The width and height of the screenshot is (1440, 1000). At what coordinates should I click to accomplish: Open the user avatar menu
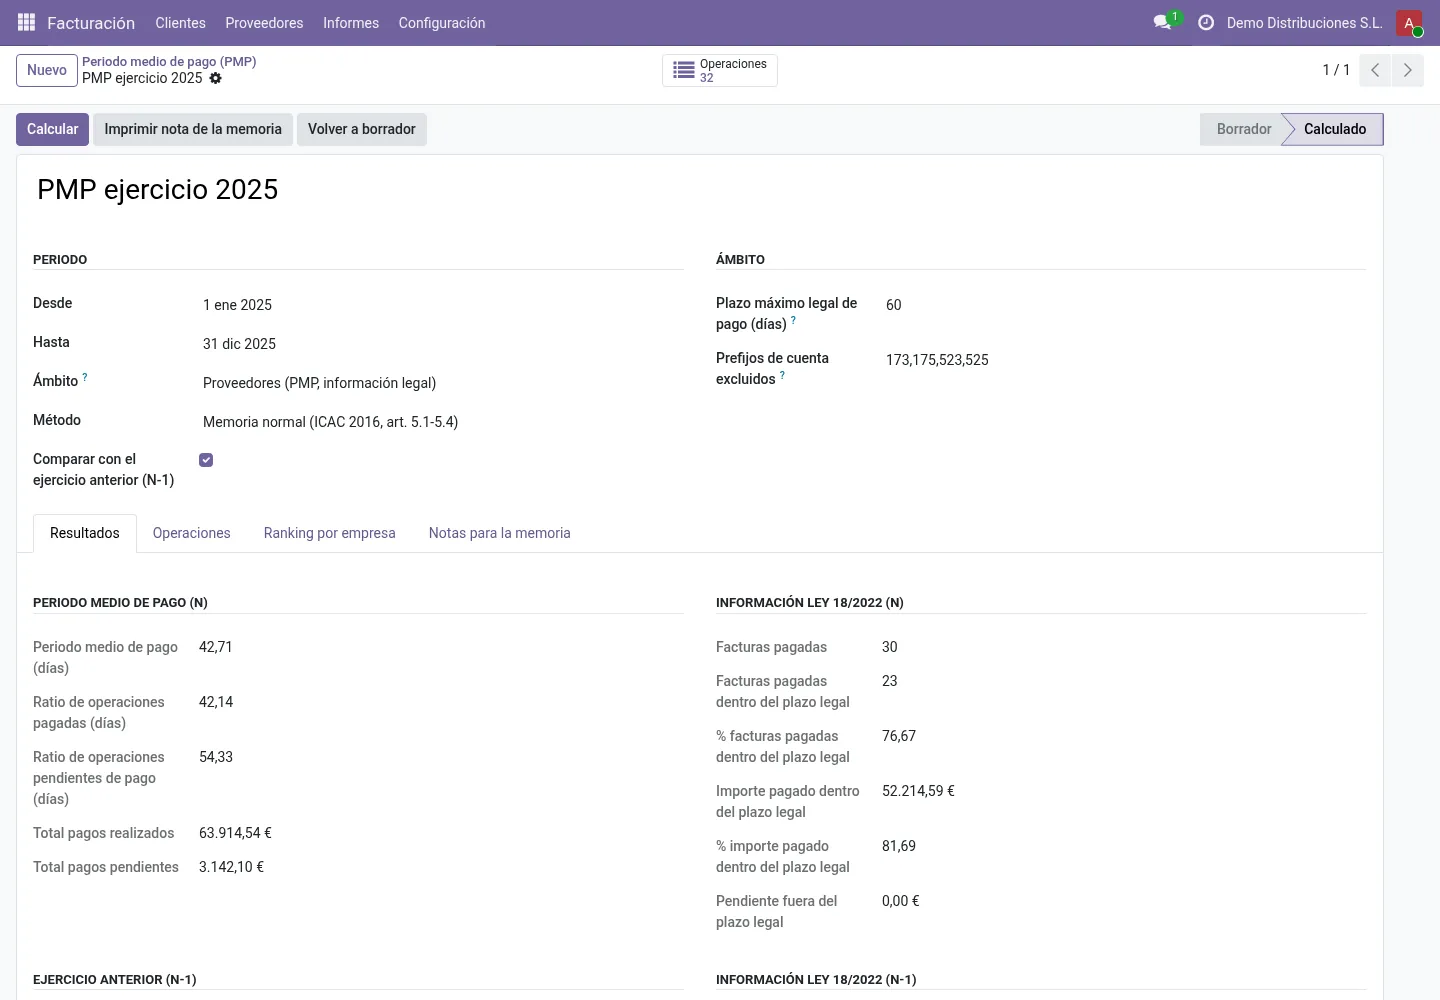(x=1409, y=22)
